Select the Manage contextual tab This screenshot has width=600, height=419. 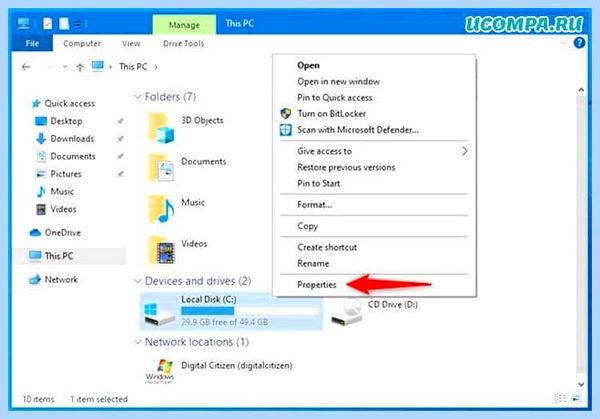[184, 25]
